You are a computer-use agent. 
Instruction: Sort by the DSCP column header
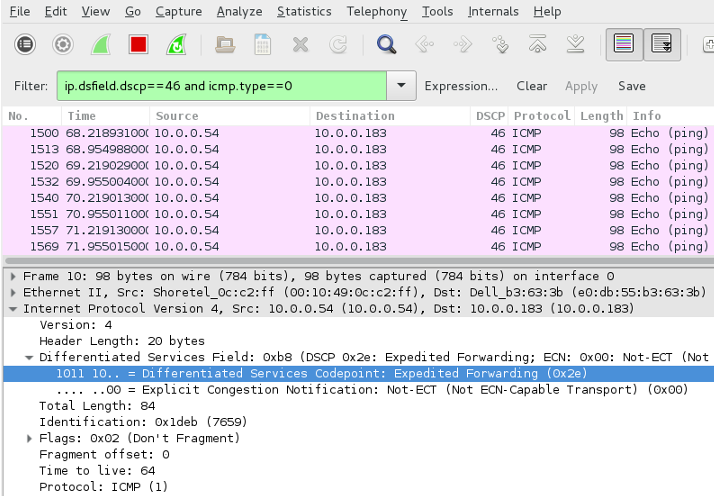click(490, 116)
